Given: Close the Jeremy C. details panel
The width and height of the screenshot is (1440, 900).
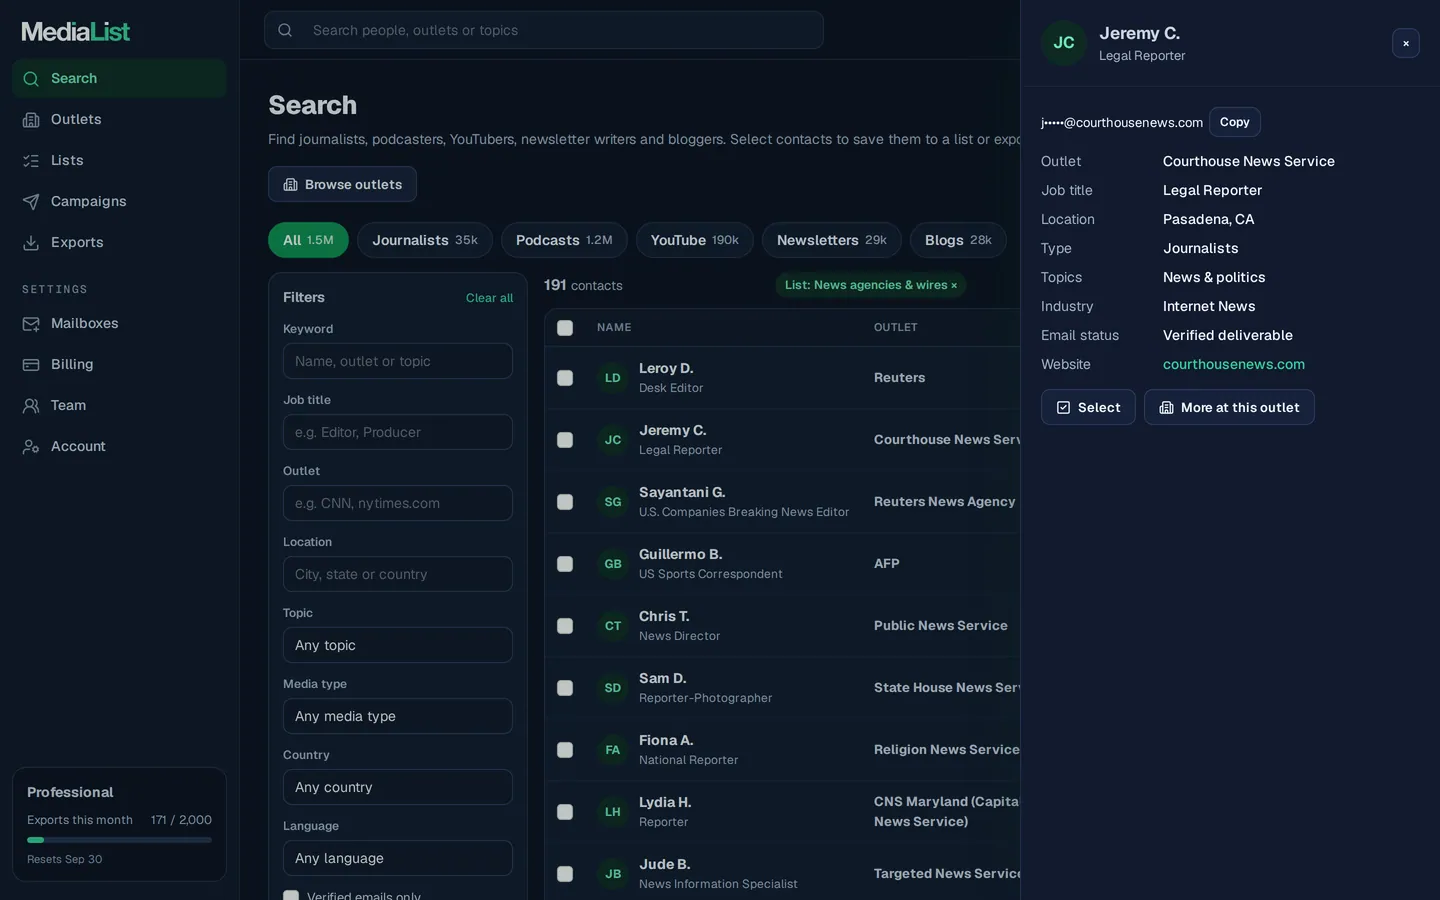Looking at the screenshot, I should click(1406, 43).
